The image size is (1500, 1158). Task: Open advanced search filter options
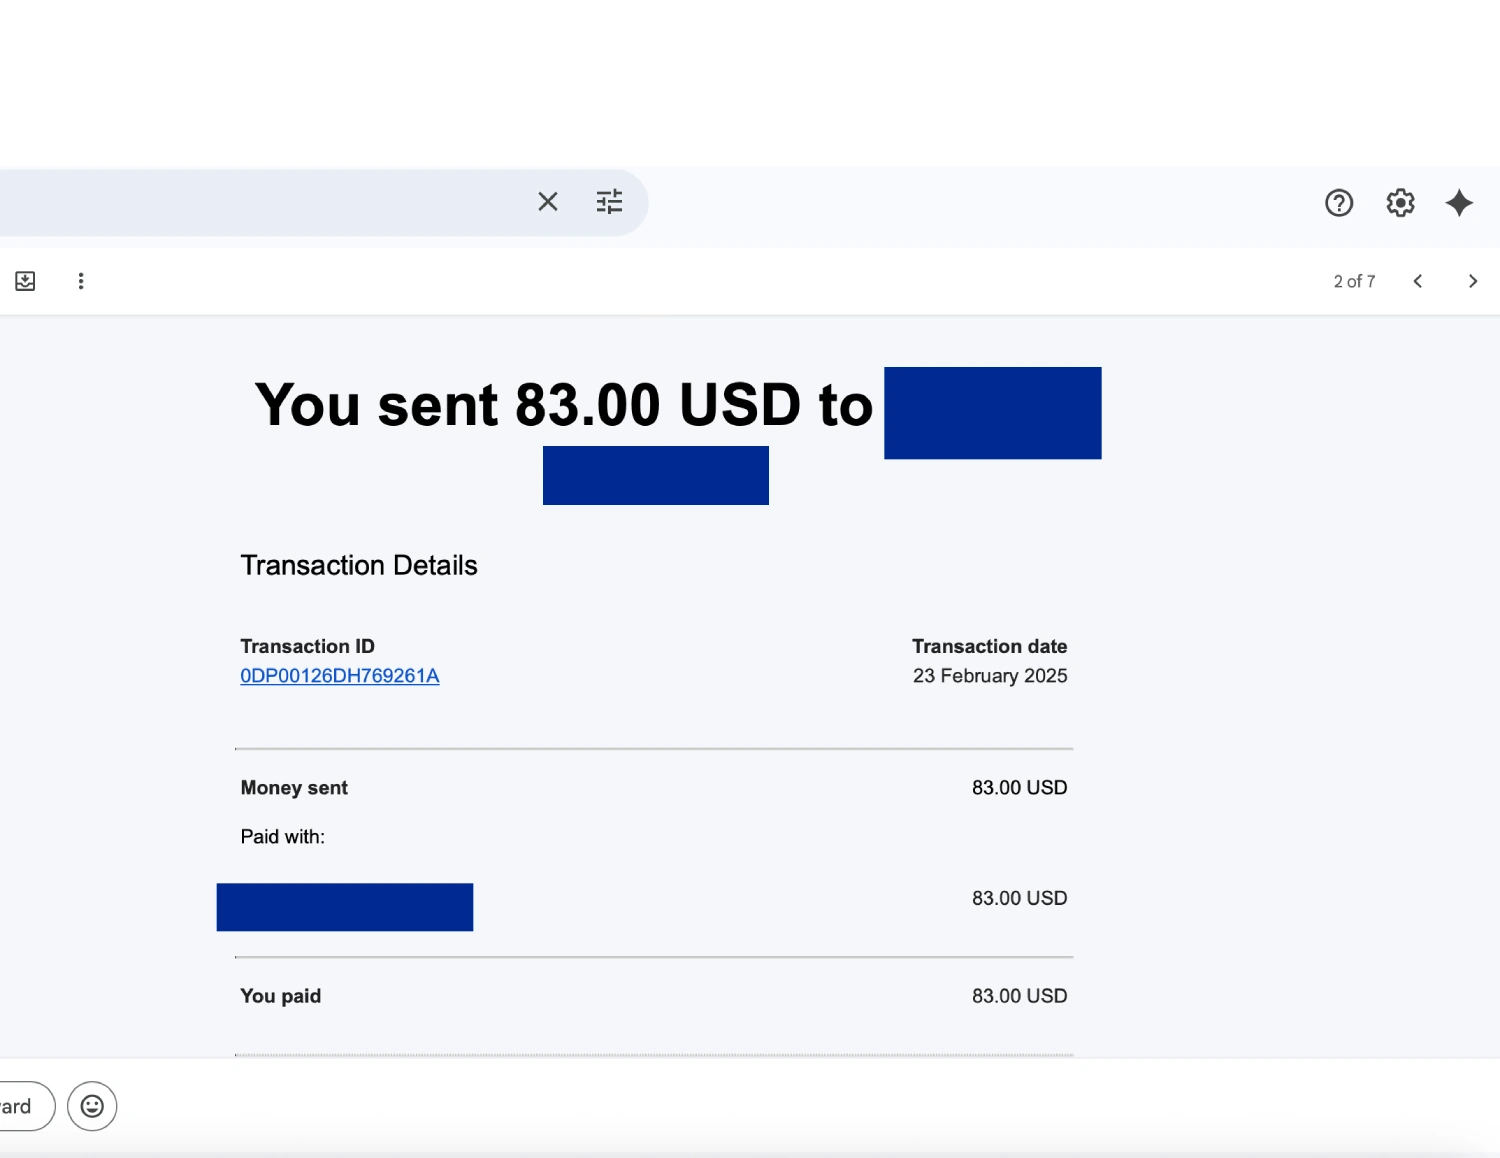[x=609, y=202]
